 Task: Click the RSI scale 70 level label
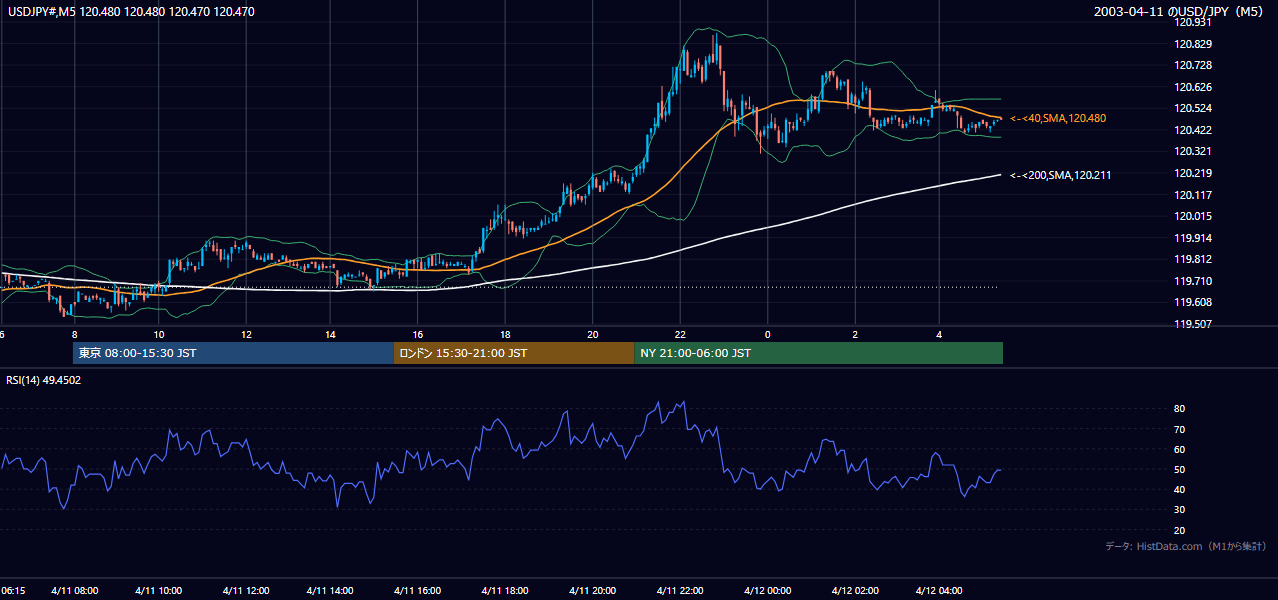click(x=1179, y=429)
